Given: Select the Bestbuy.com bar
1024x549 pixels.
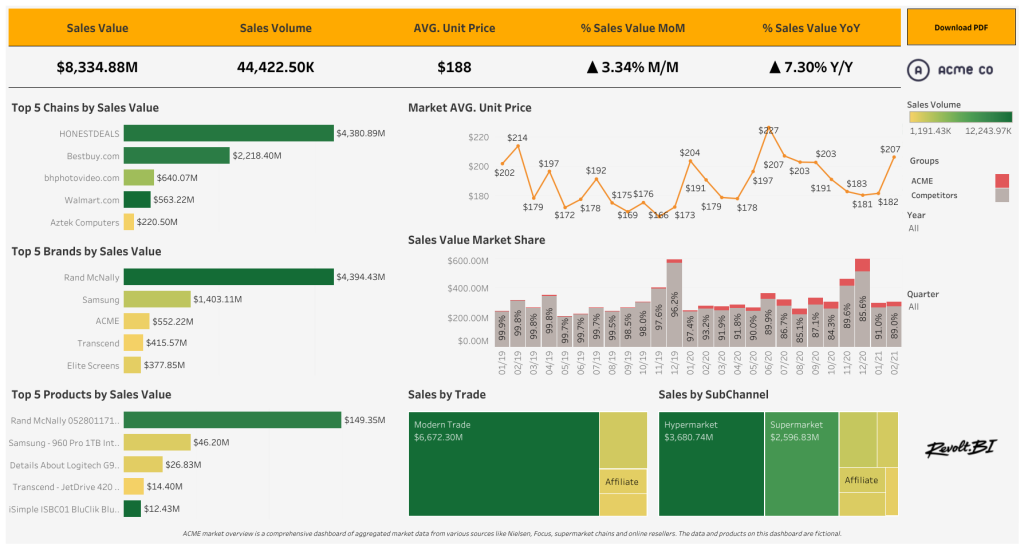Looking at the screenshot, I should [x=176, y=155].
